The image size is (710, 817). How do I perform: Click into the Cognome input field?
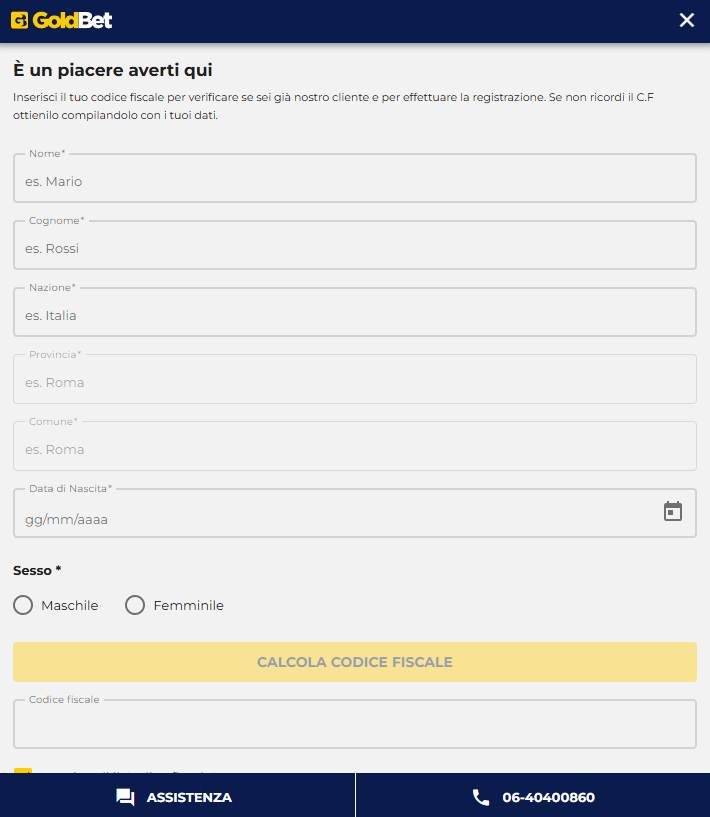(355, 244)
